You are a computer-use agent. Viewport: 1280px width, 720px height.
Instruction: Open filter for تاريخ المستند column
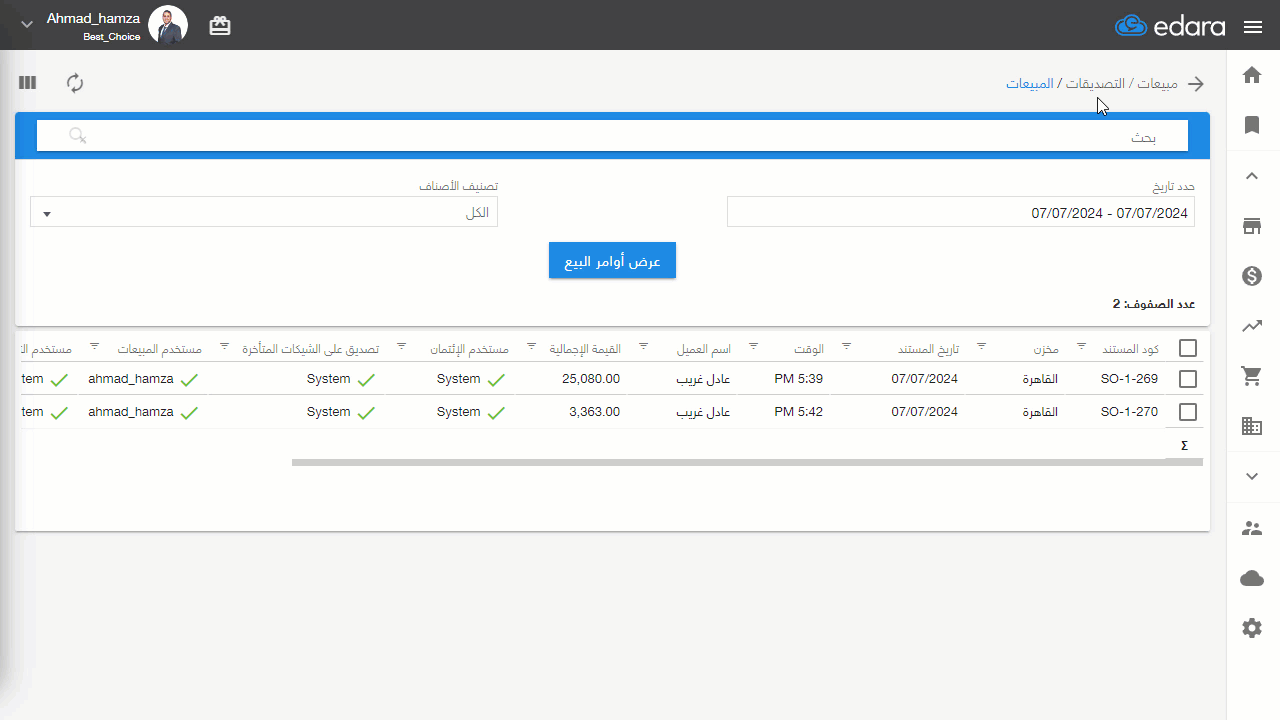coord(846,346)
